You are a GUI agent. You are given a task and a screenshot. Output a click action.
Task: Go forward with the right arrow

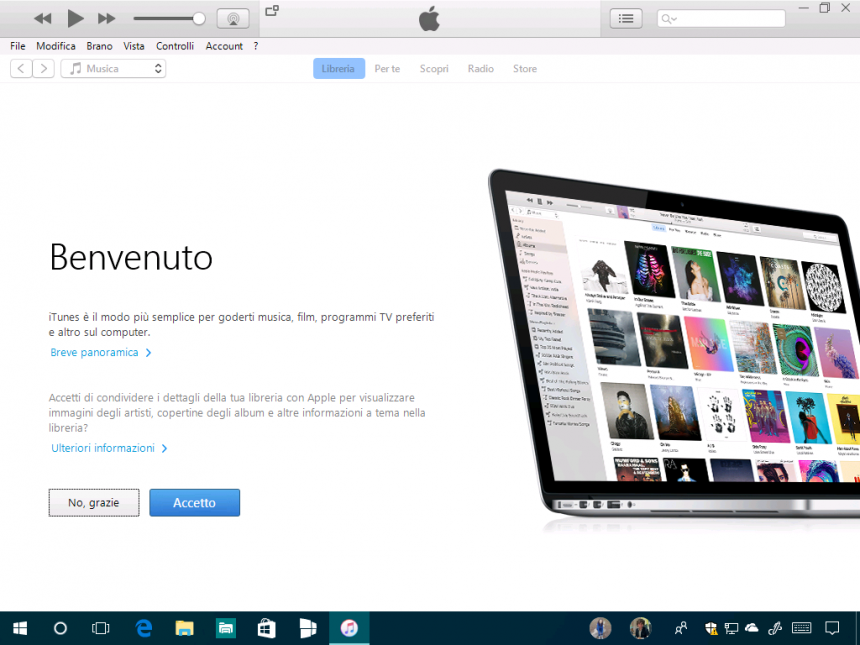pyautogui.click(x=43, y=69)
